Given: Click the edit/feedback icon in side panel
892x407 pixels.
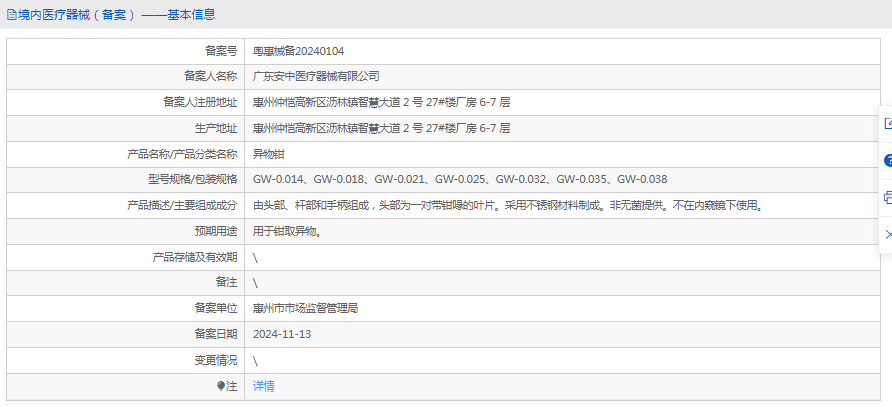Looking at the screenshot, I should pyautogui.click(x=888, y=124).
